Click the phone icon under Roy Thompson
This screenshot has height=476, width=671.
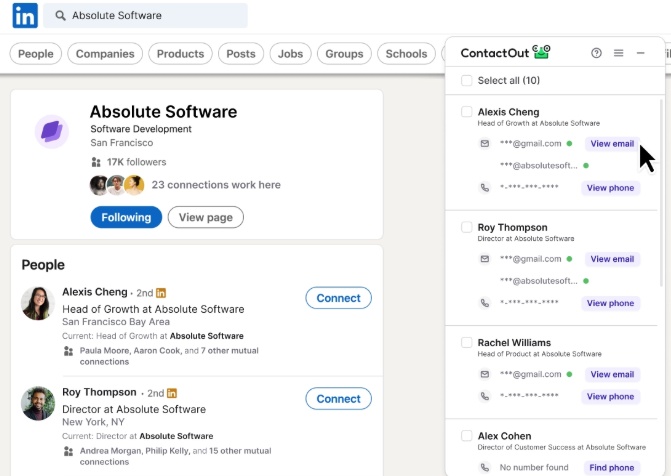pyautogui.click(x=484, y=303)
